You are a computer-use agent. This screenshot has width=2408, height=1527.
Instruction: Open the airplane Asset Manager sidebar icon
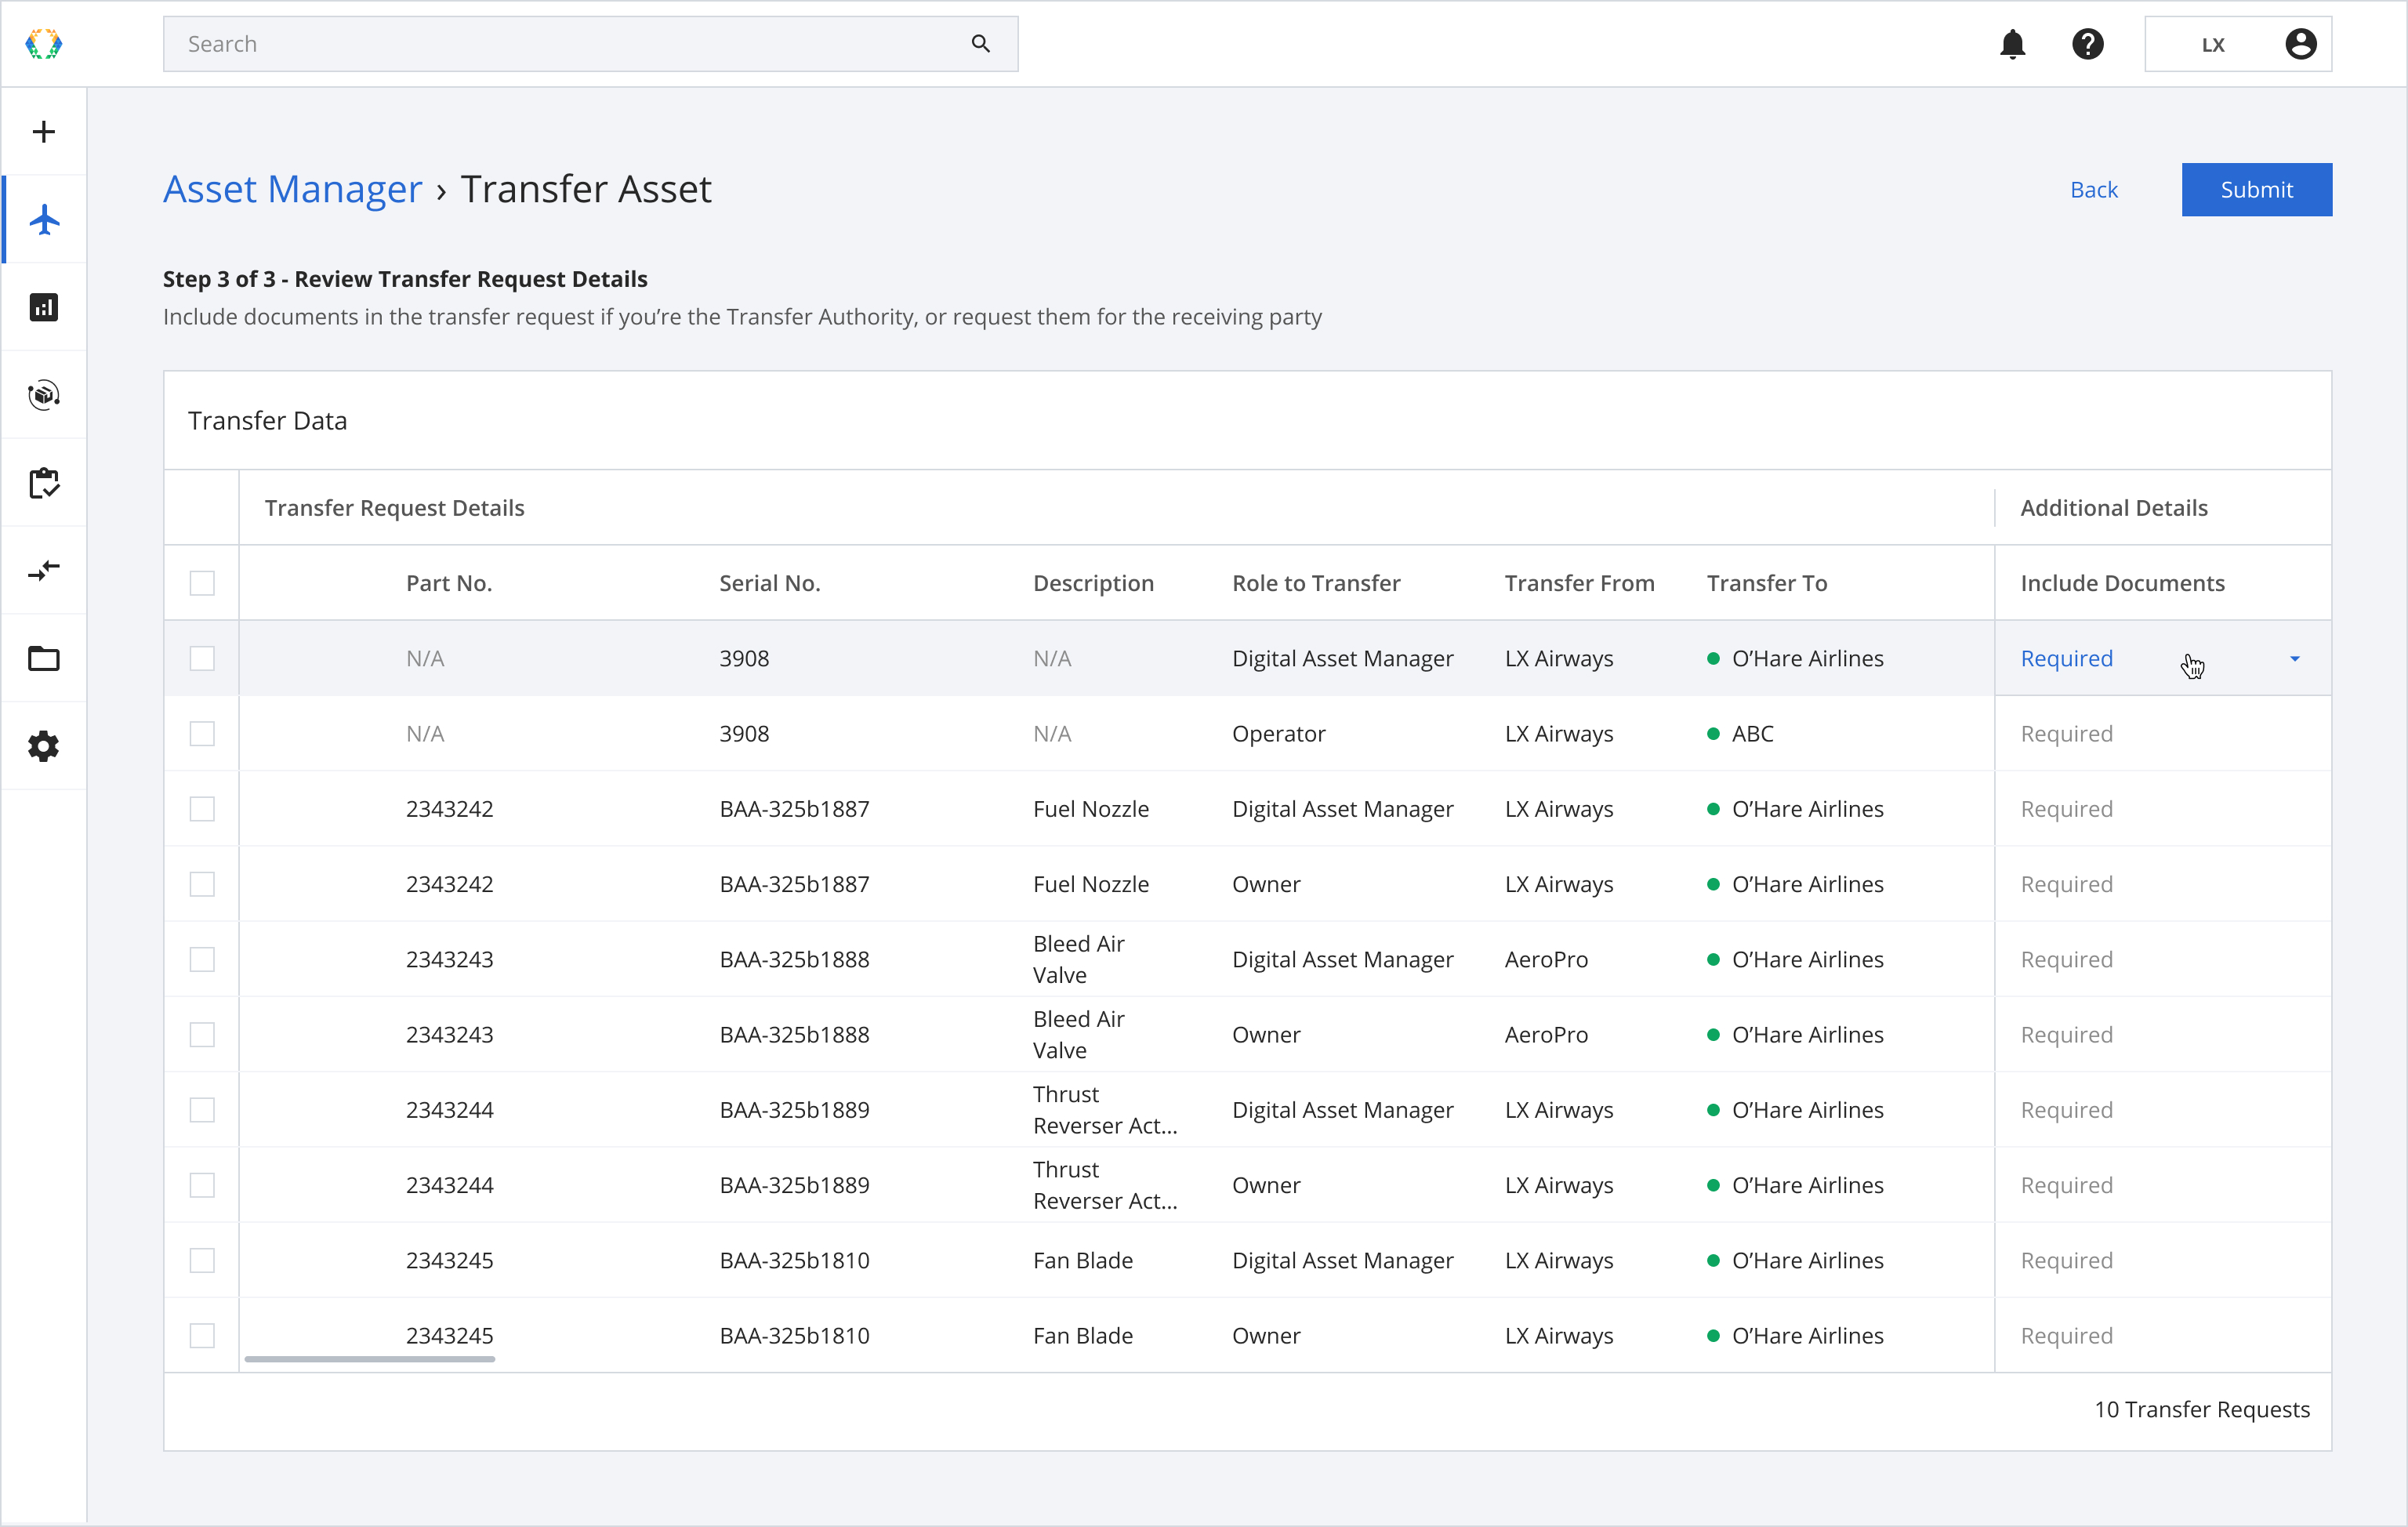point(44,220)
